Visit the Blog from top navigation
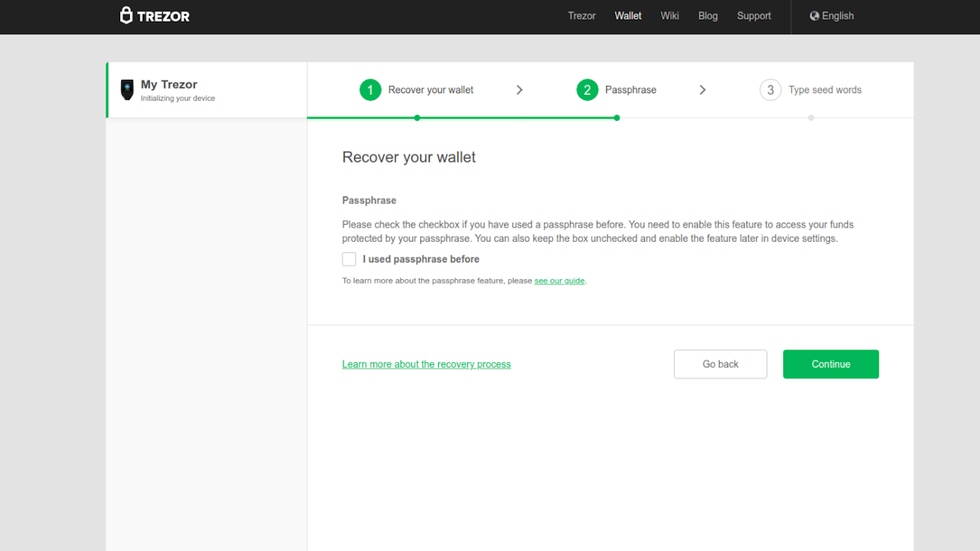 pos(708,16)
